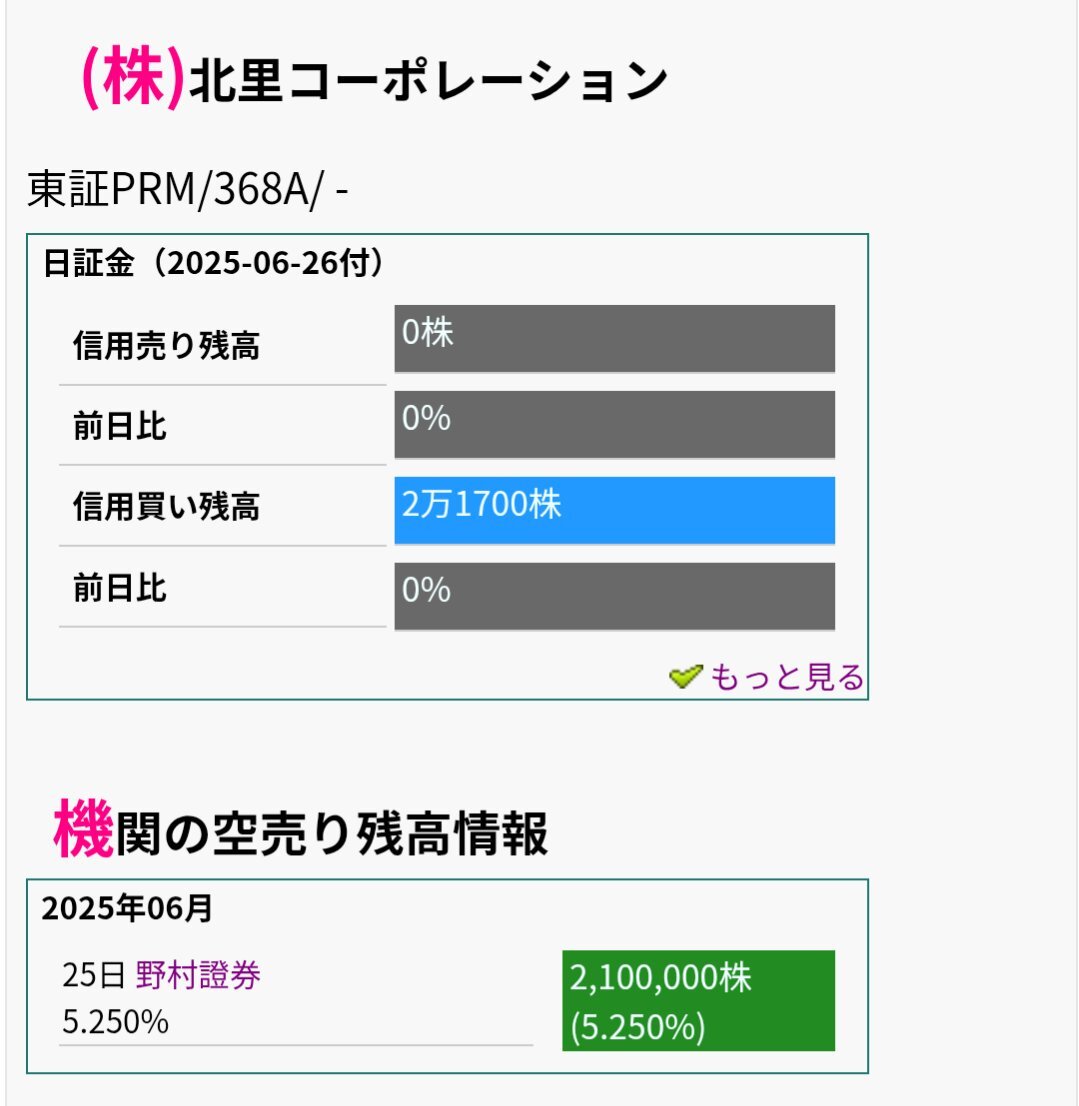
Task: Click the gray 0株 short balance bar
Action: [614, 338]
